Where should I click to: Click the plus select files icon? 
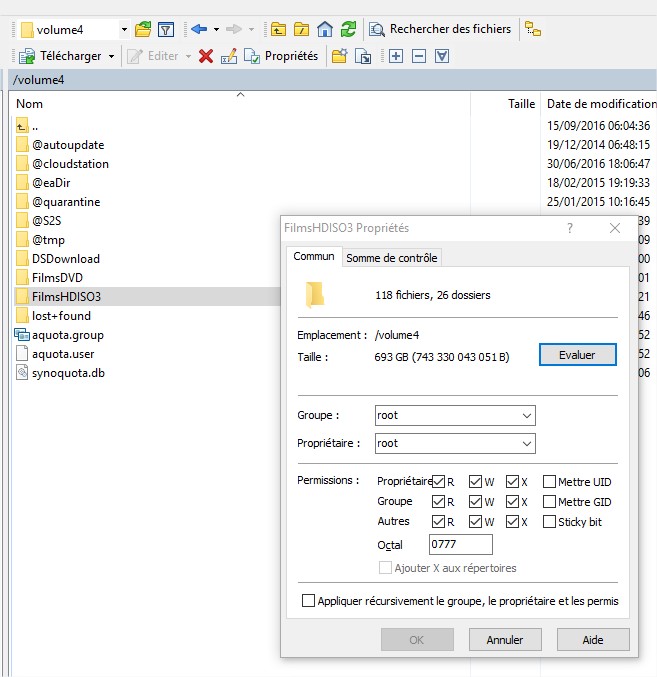point(396,56)
